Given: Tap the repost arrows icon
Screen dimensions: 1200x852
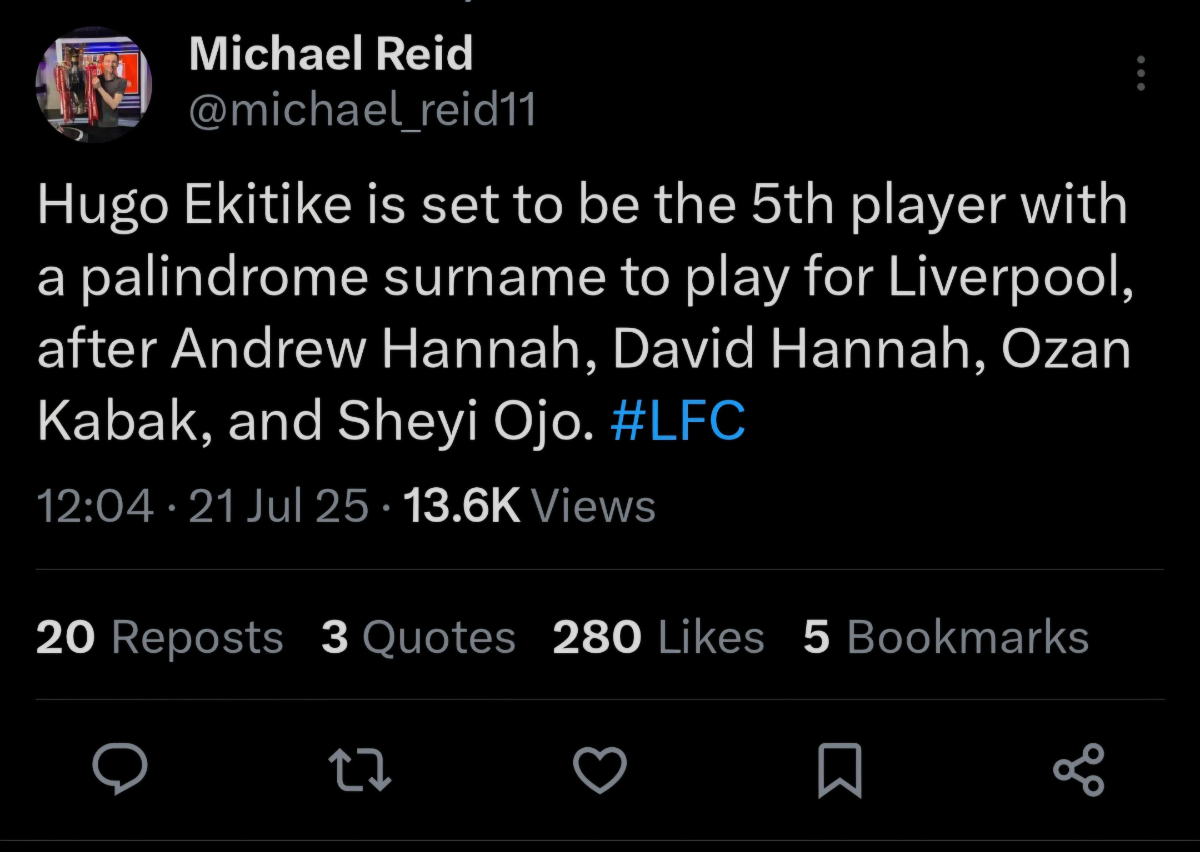Looking at the screenshot, I should click(x=361, y=769).
